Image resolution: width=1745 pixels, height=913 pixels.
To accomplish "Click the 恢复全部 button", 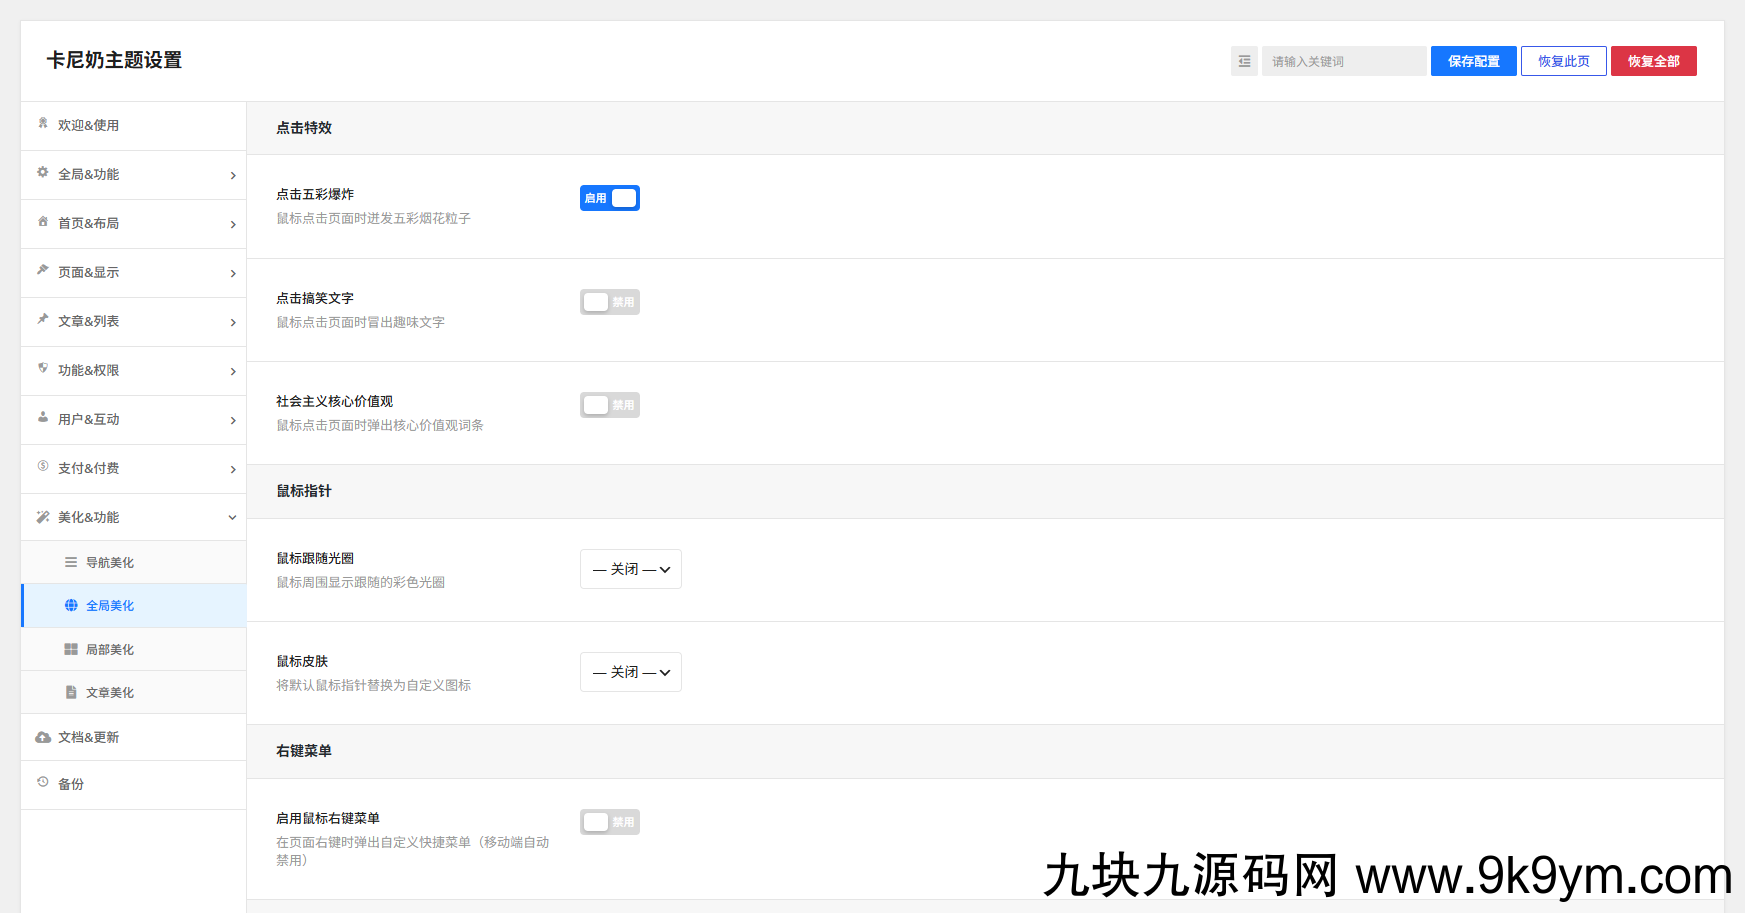I will click(1654, 61).
